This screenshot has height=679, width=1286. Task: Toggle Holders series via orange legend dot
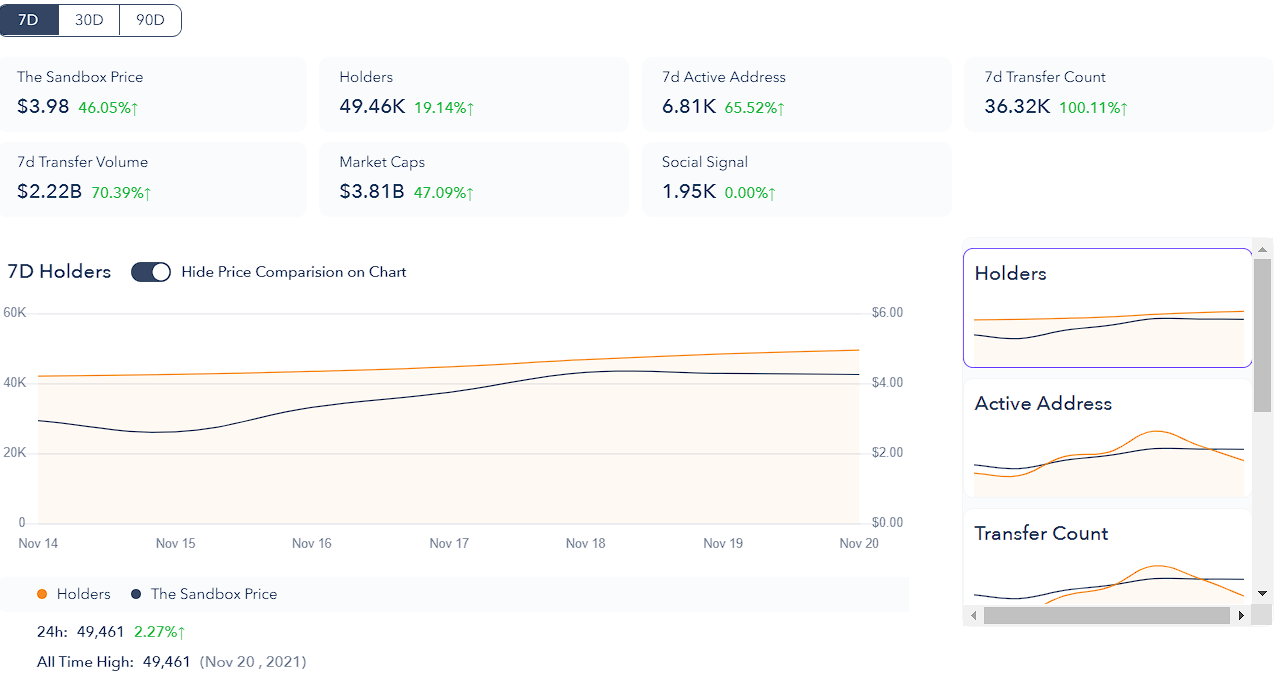click(x=42, y=594)
